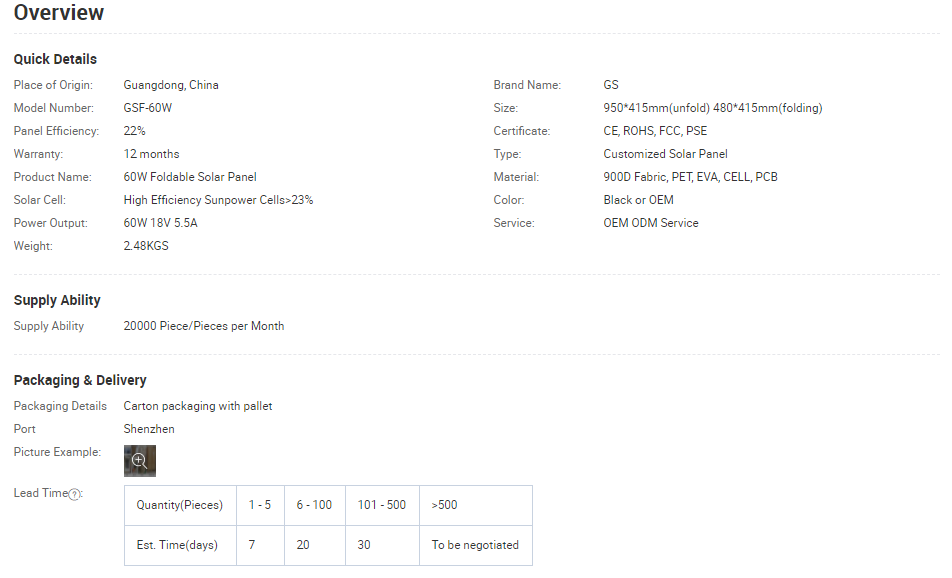Screen dimensions: 952x578
Task: Click the Shenzhen port value
Action: [149, 429]
